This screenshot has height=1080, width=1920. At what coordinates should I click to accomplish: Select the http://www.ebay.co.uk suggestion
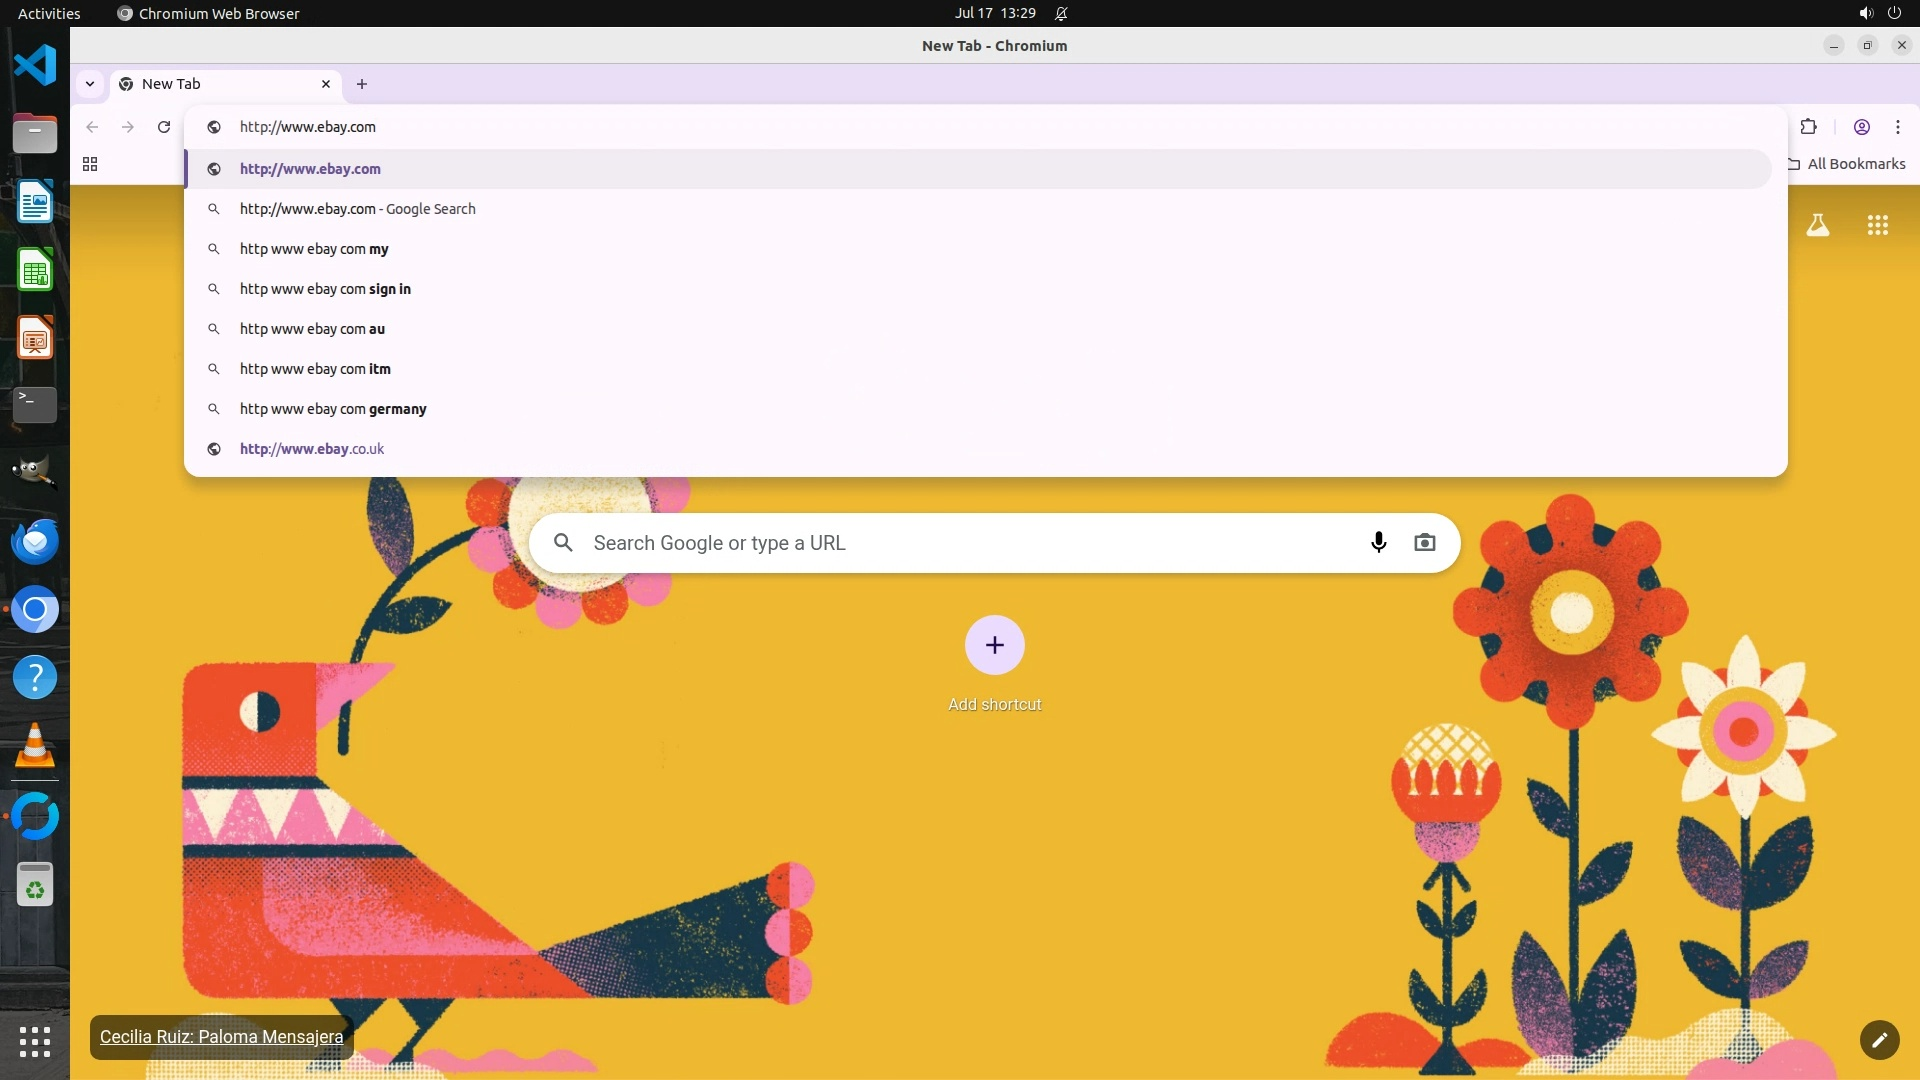click(312, 449)
